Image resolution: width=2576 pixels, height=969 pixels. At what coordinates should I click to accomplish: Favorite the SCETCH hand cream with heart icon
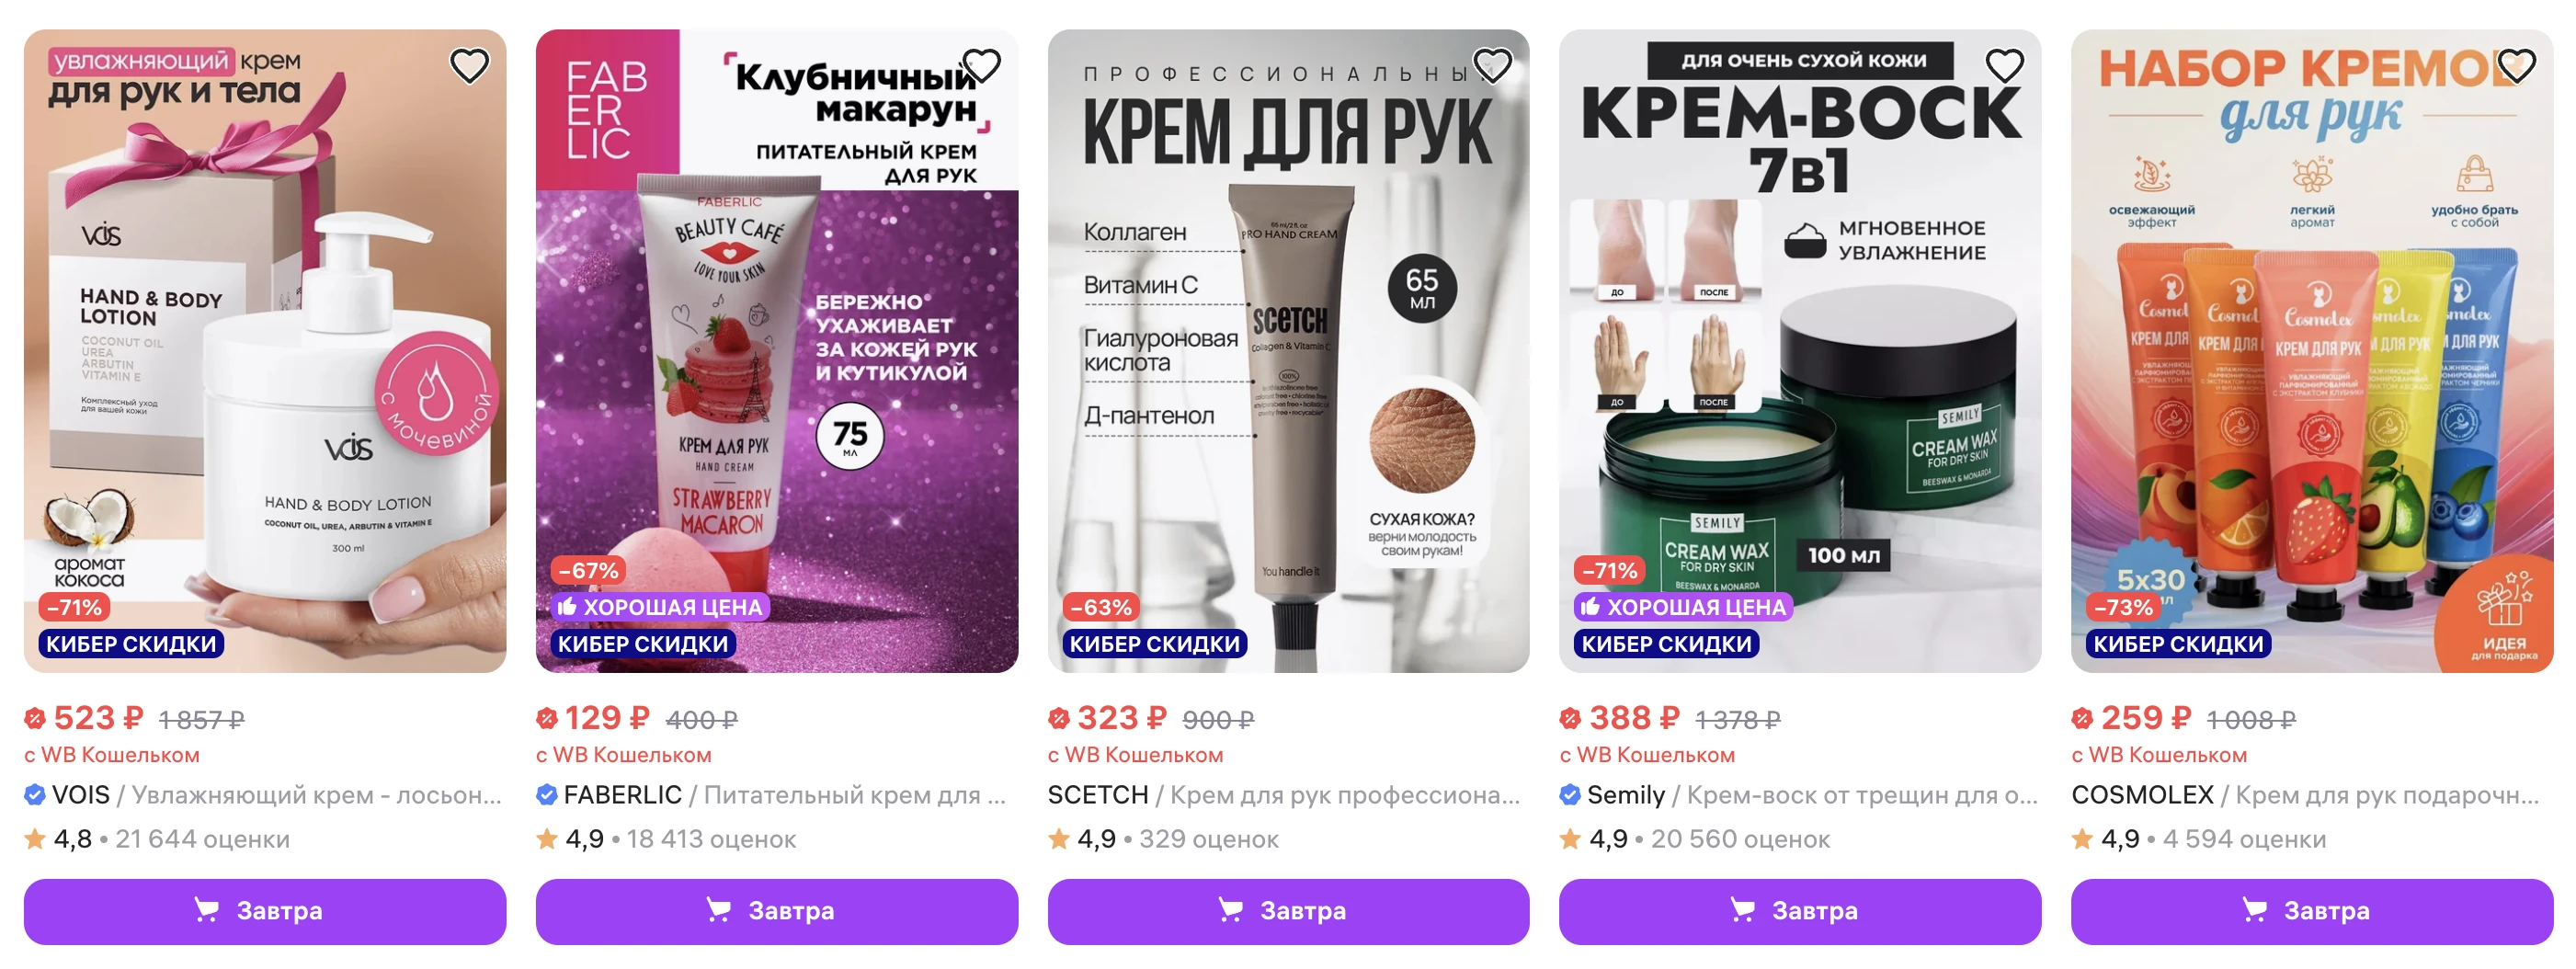click(x=1493, y=66)
